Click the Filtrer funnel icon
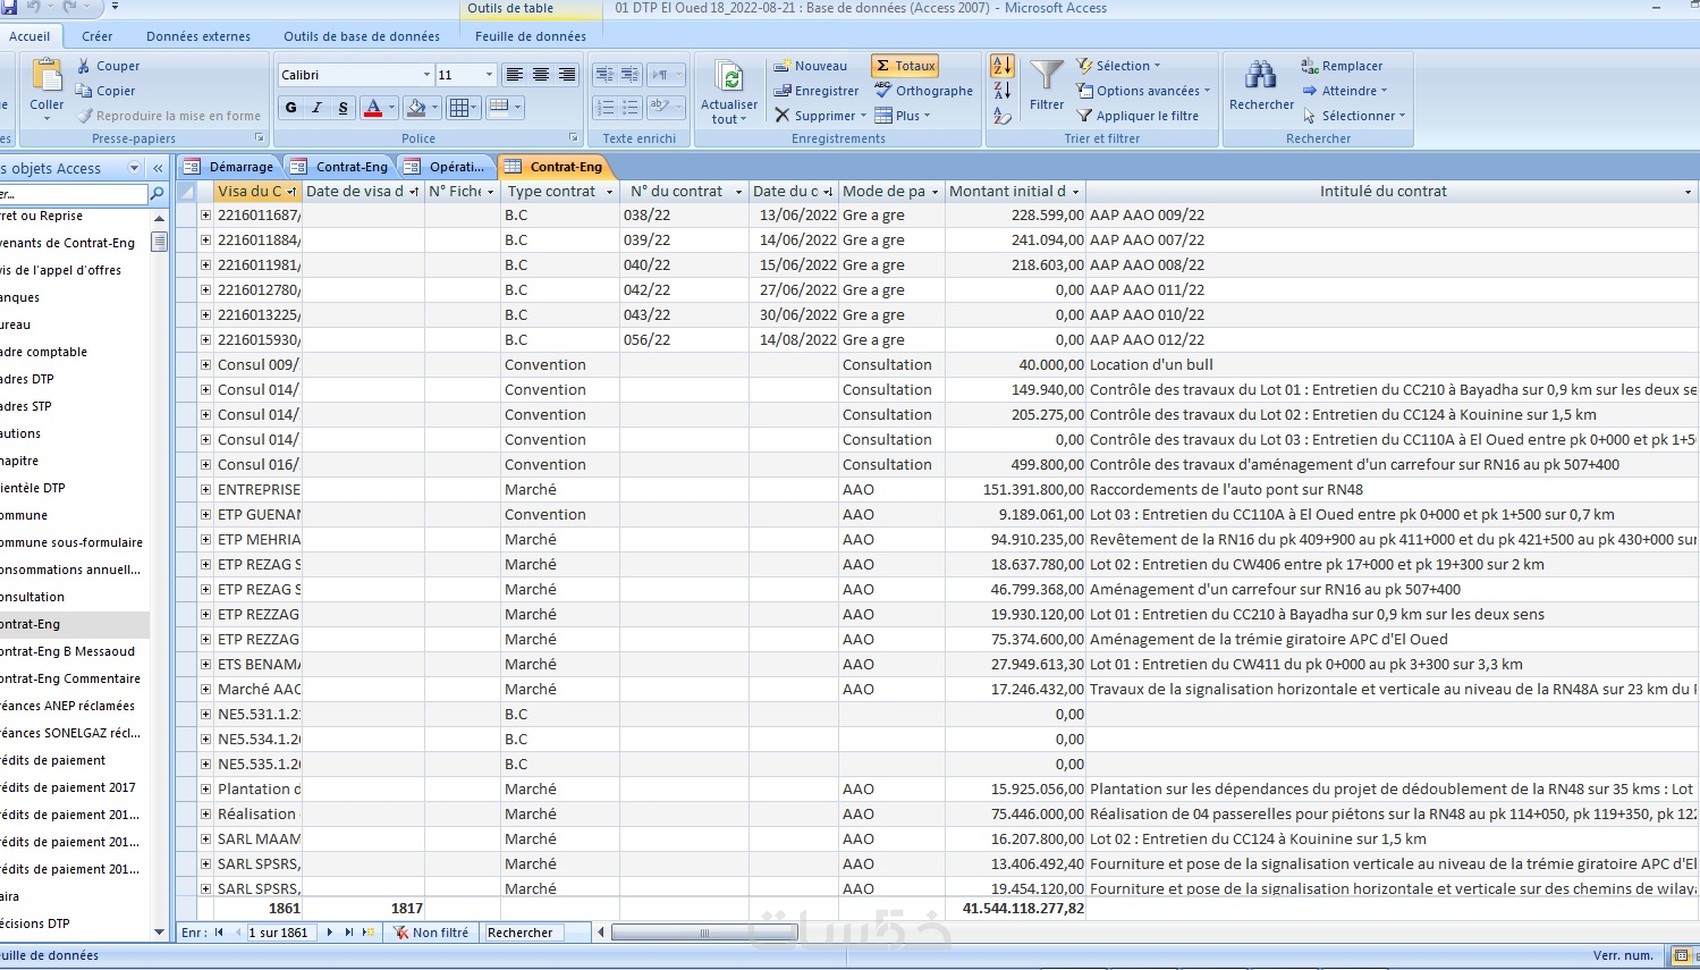Image resolution: width=1700 pixels, height=970 pixels. (1046, 76)
